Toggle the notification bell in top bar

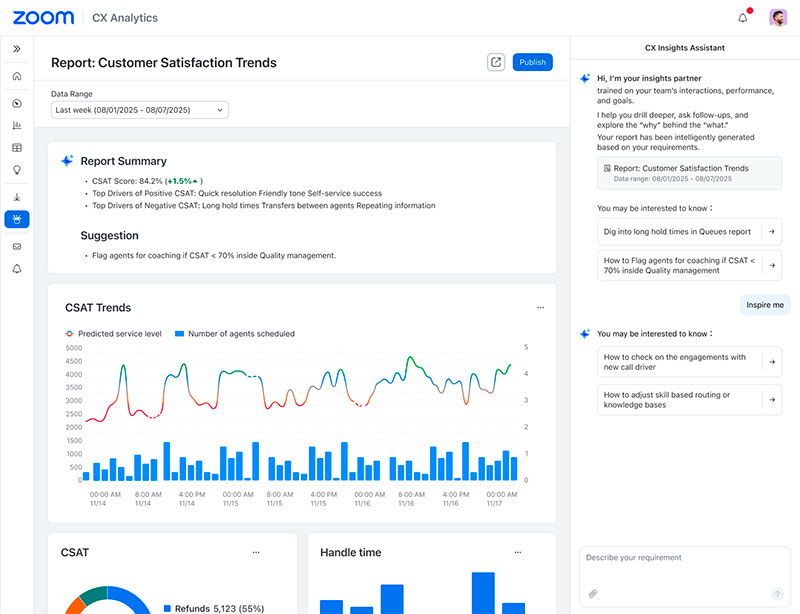click(741, 17)
